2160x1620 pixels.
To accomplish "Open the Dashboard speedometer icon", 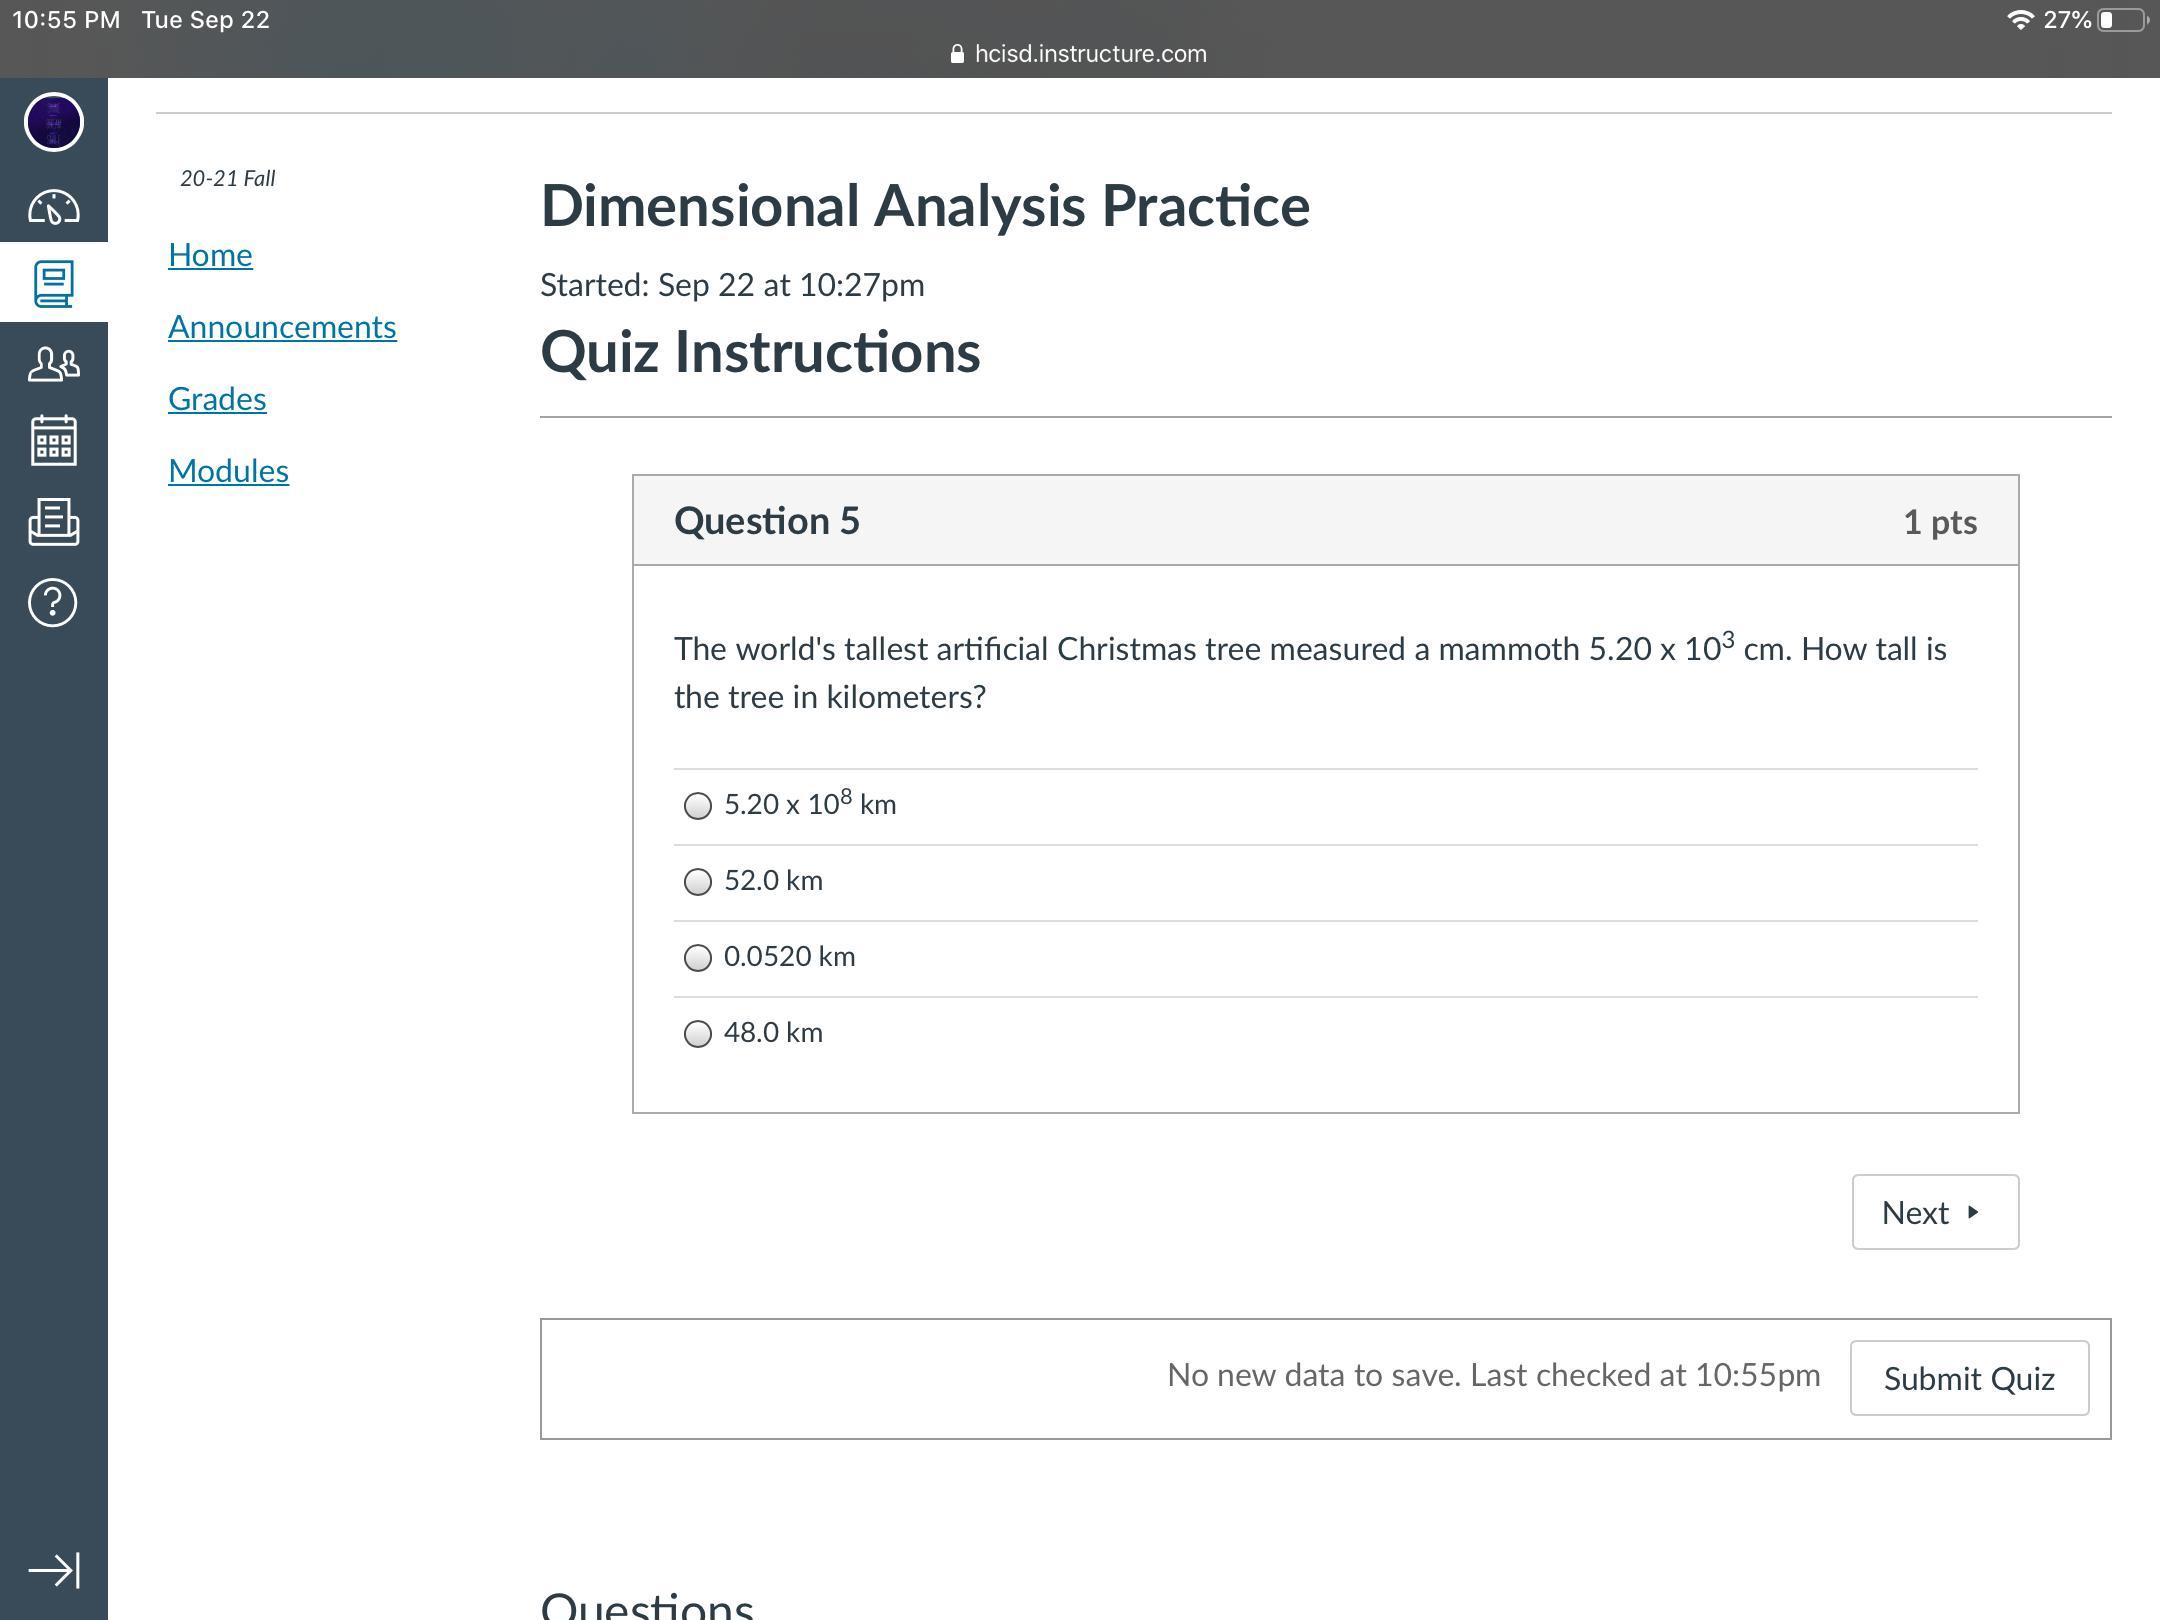I will [x=53, y=207].
